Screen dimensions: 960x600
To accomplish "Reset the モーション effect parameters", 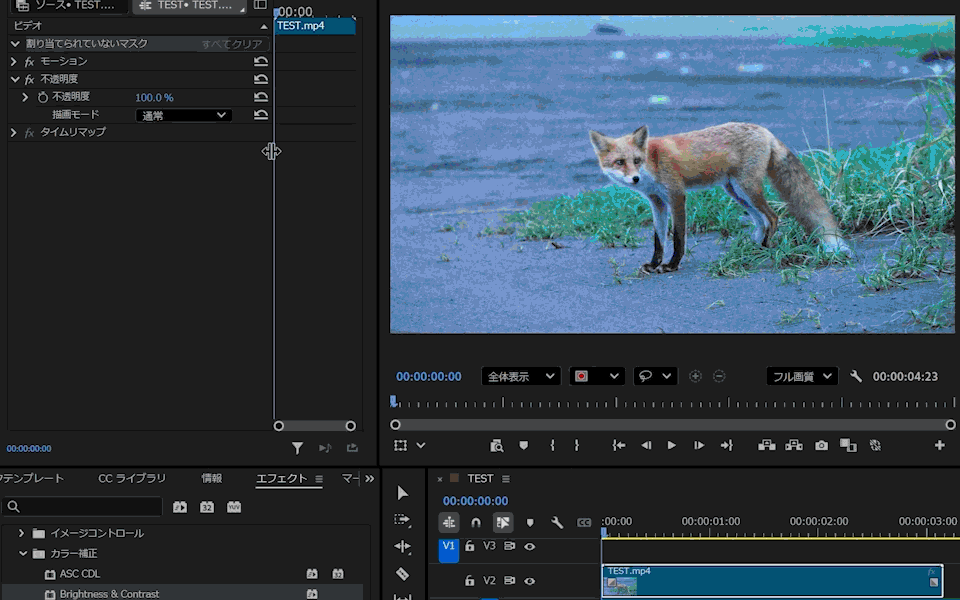I will pyautogui.click(x=261, y=62).
